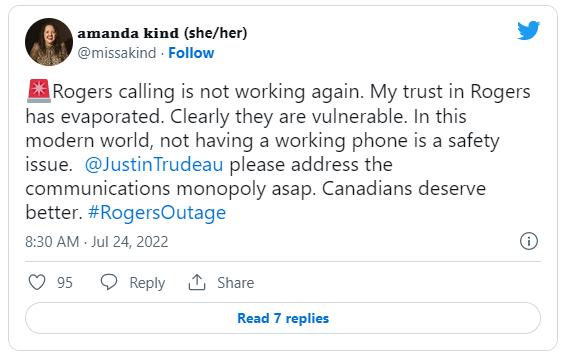This screenshot has width=566, height=362.
Task: Click the @missakind handle
Action: tap(117, 53)
